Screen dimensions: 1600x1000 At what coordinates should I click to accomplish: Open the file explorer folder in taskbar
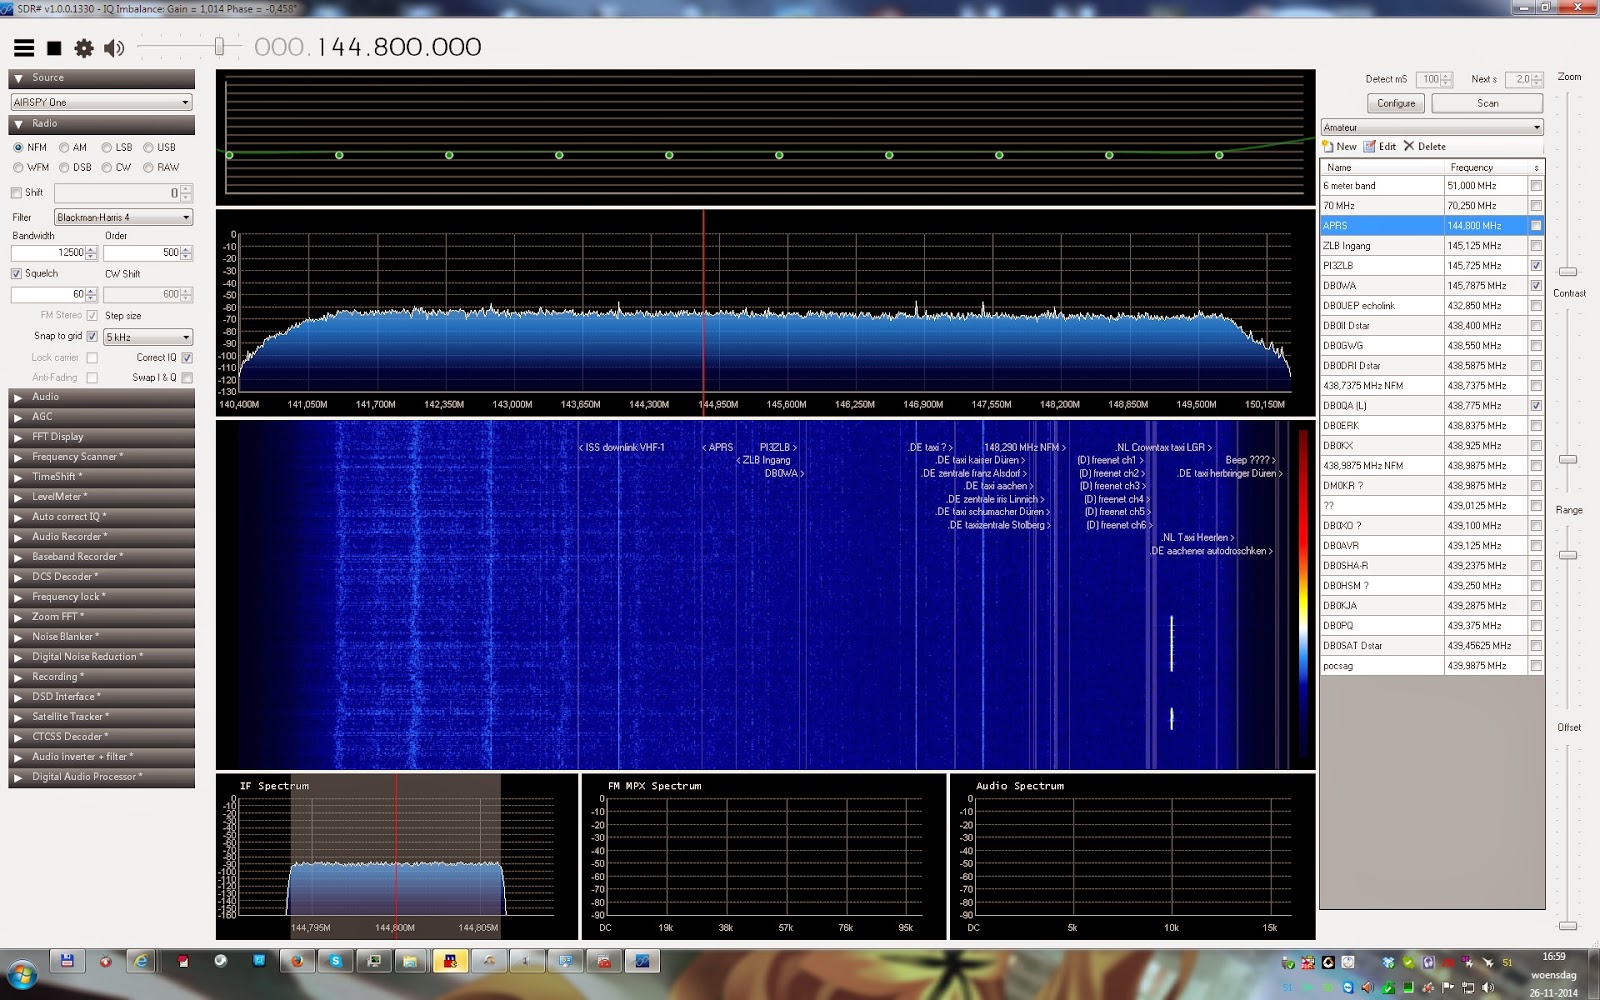pyautogui.click(x=410, y=962)
